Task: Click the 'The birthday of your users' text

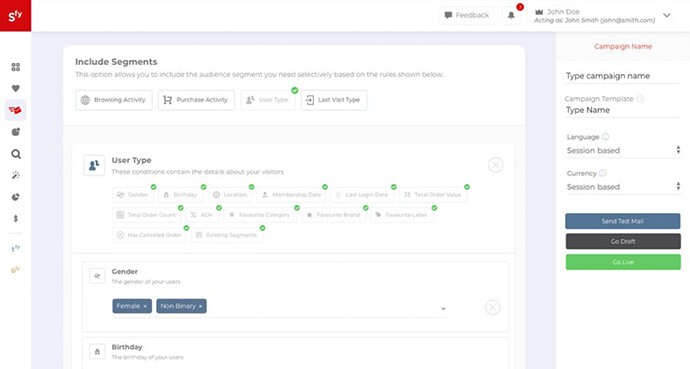Action: pos(147,357)
